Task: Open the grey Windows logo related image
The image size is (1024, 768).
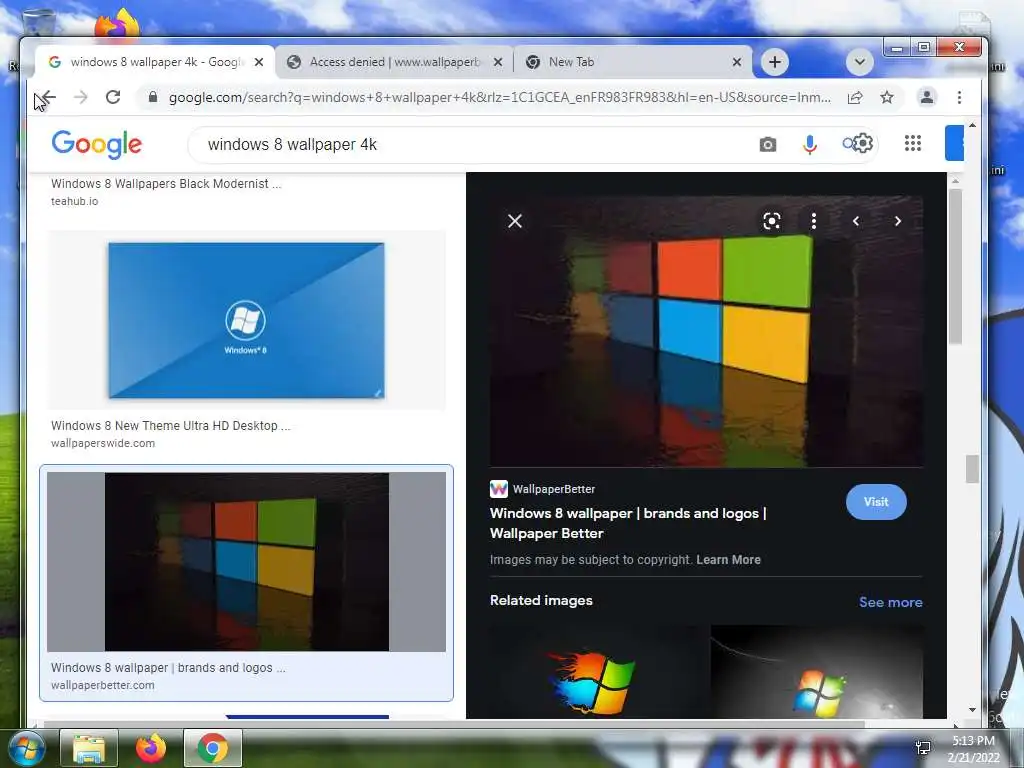Action: [x=817, y=673]
